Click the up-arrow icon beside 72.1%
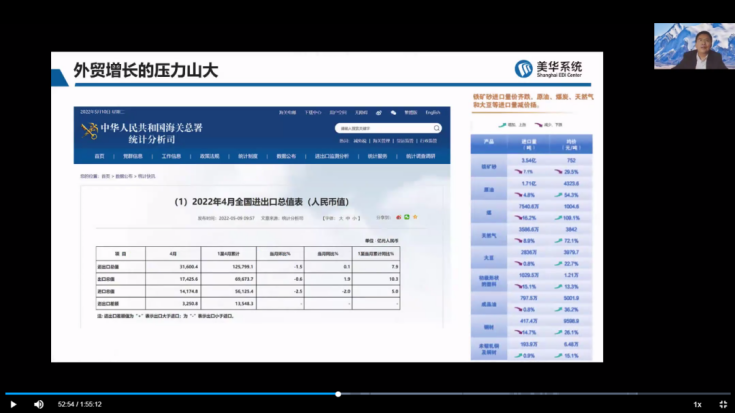The height and width of the screenshot is (413, 735). coord(558,240)
